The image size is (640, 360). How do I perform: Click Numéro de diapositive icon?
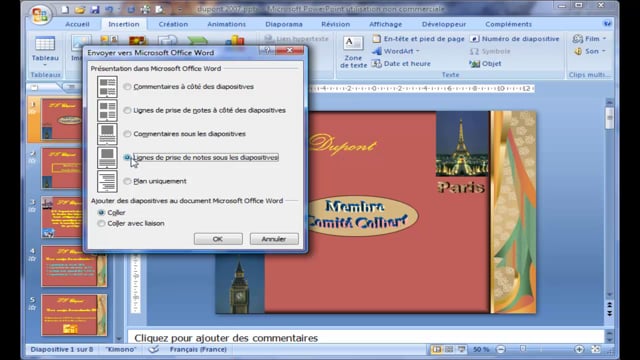pyautogui.click(x=474, y=39)
